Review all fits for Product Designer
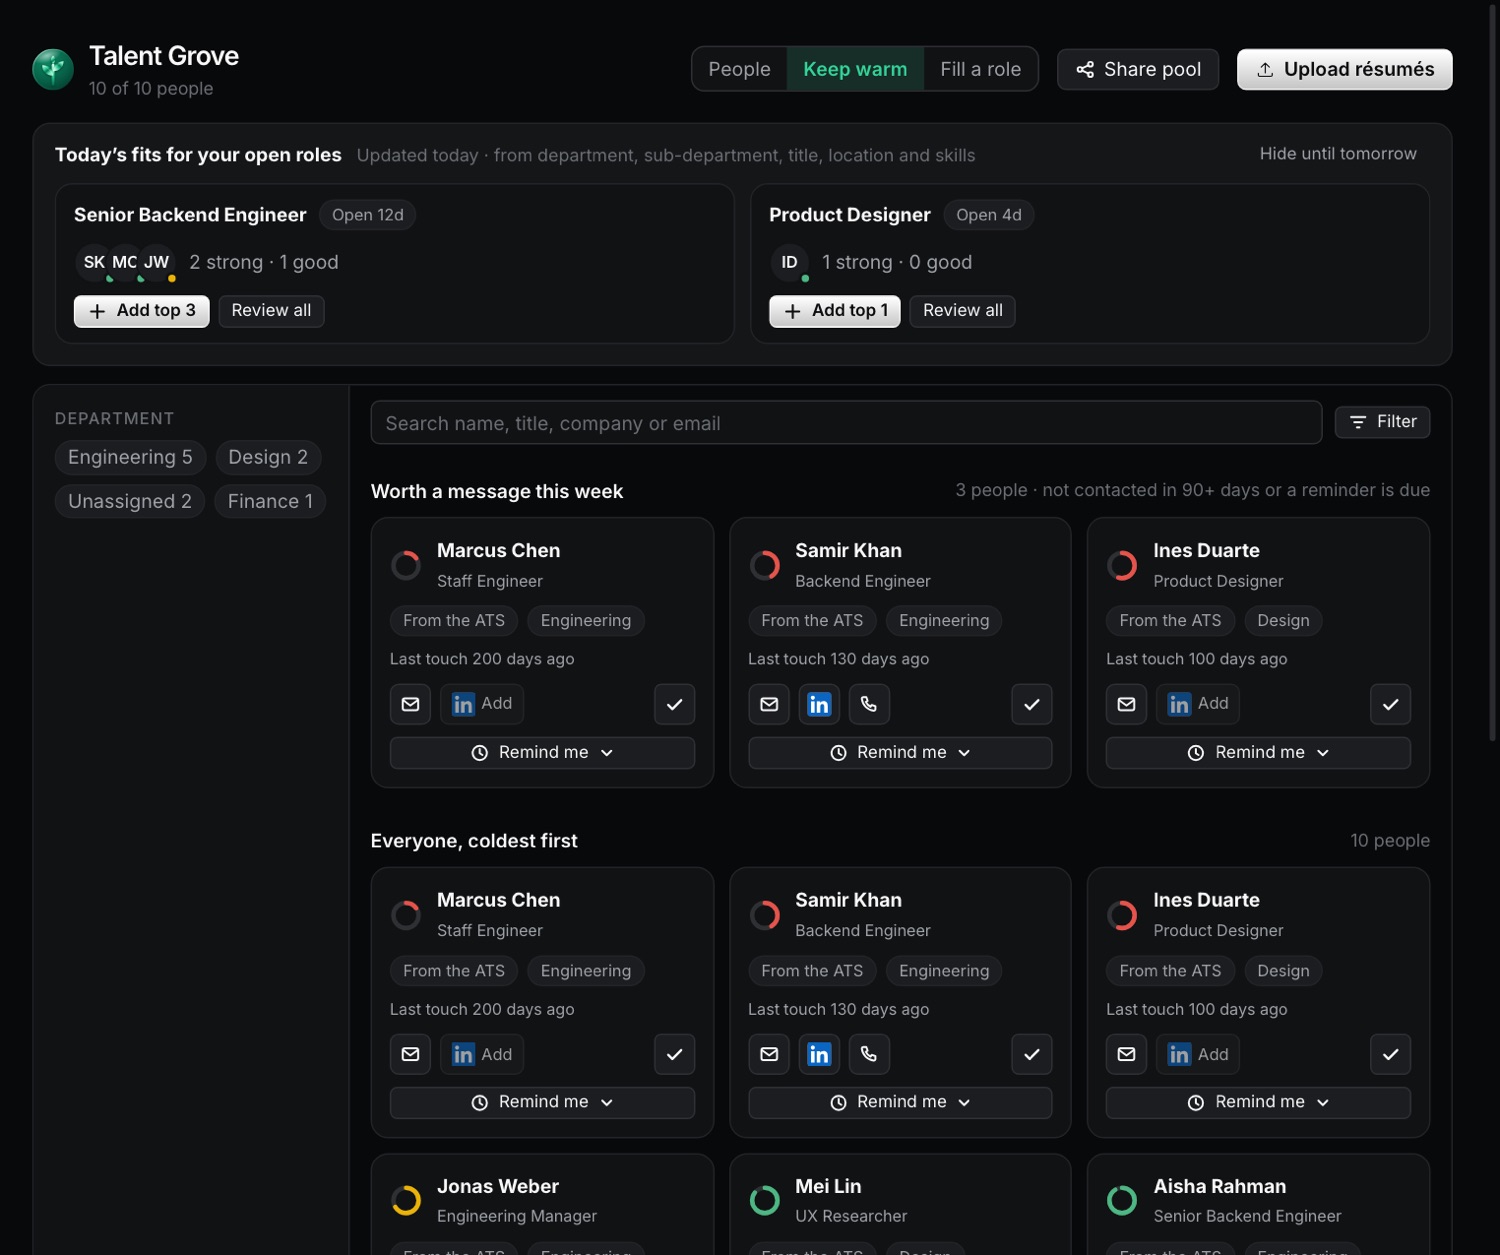Viewport: 1500px width, 1255px height. tap(963, 311)
